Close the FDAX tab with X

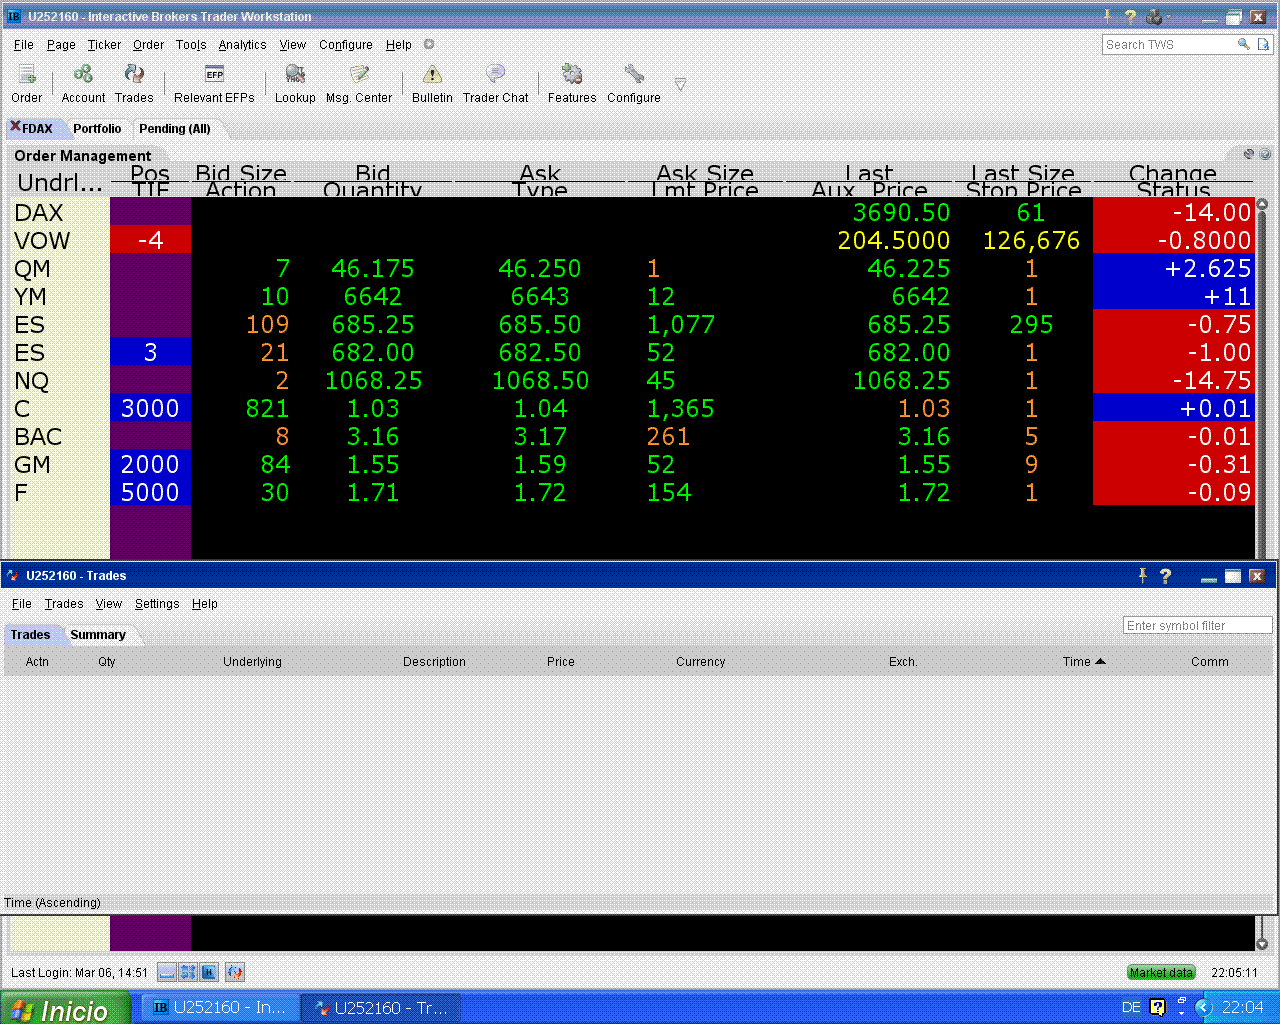pyautogui.click(x=15, y=126)
